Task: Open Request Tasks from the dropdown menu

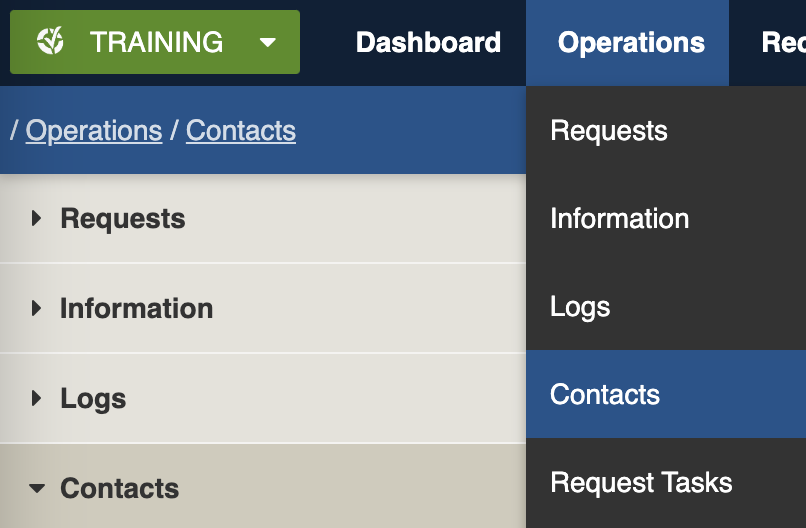Action: 641,483
